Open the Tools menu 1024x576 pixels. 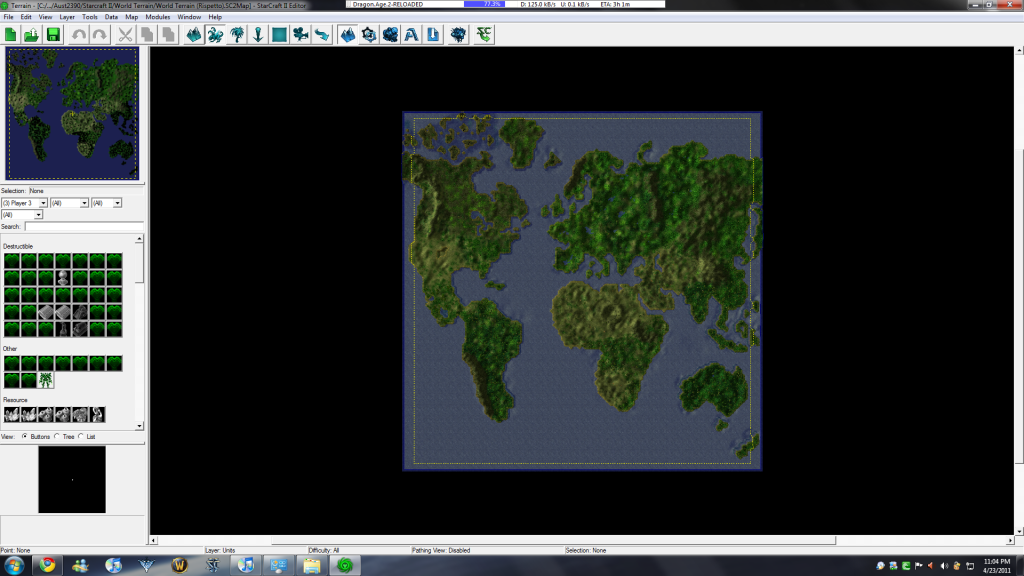pos(89,17)
